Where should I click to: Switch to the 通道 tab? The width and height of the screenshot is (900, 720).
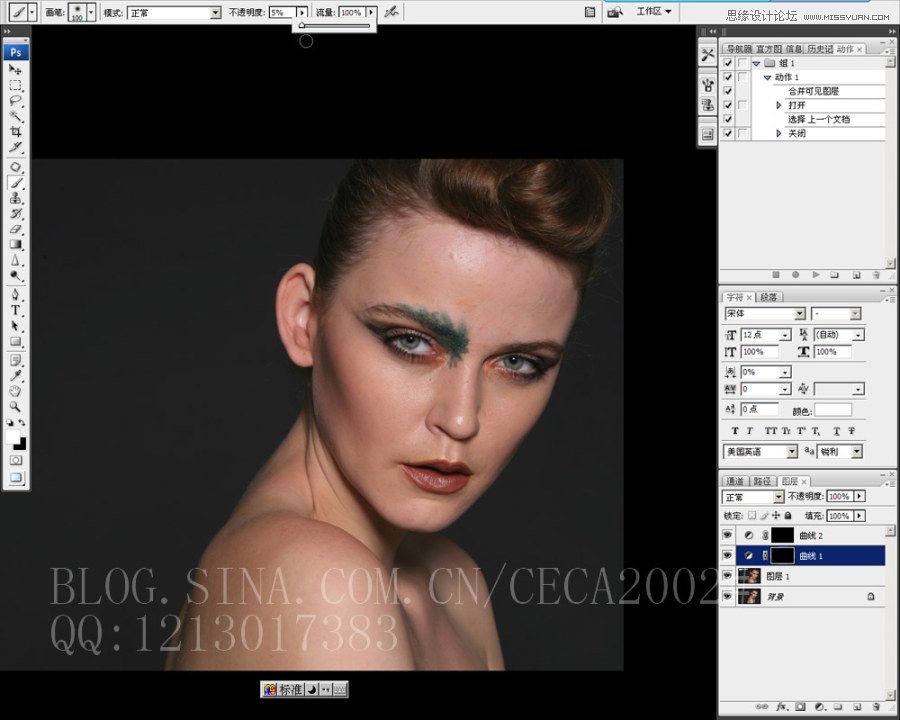[x=734, y=481]
